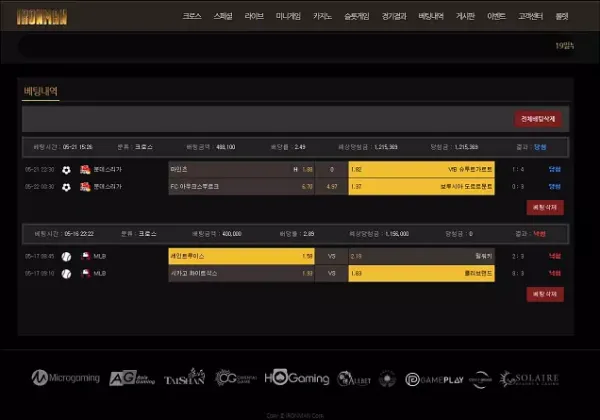
Task: Click the circular-arrow logo next to Solaire
Action: (x=480, y=380)
